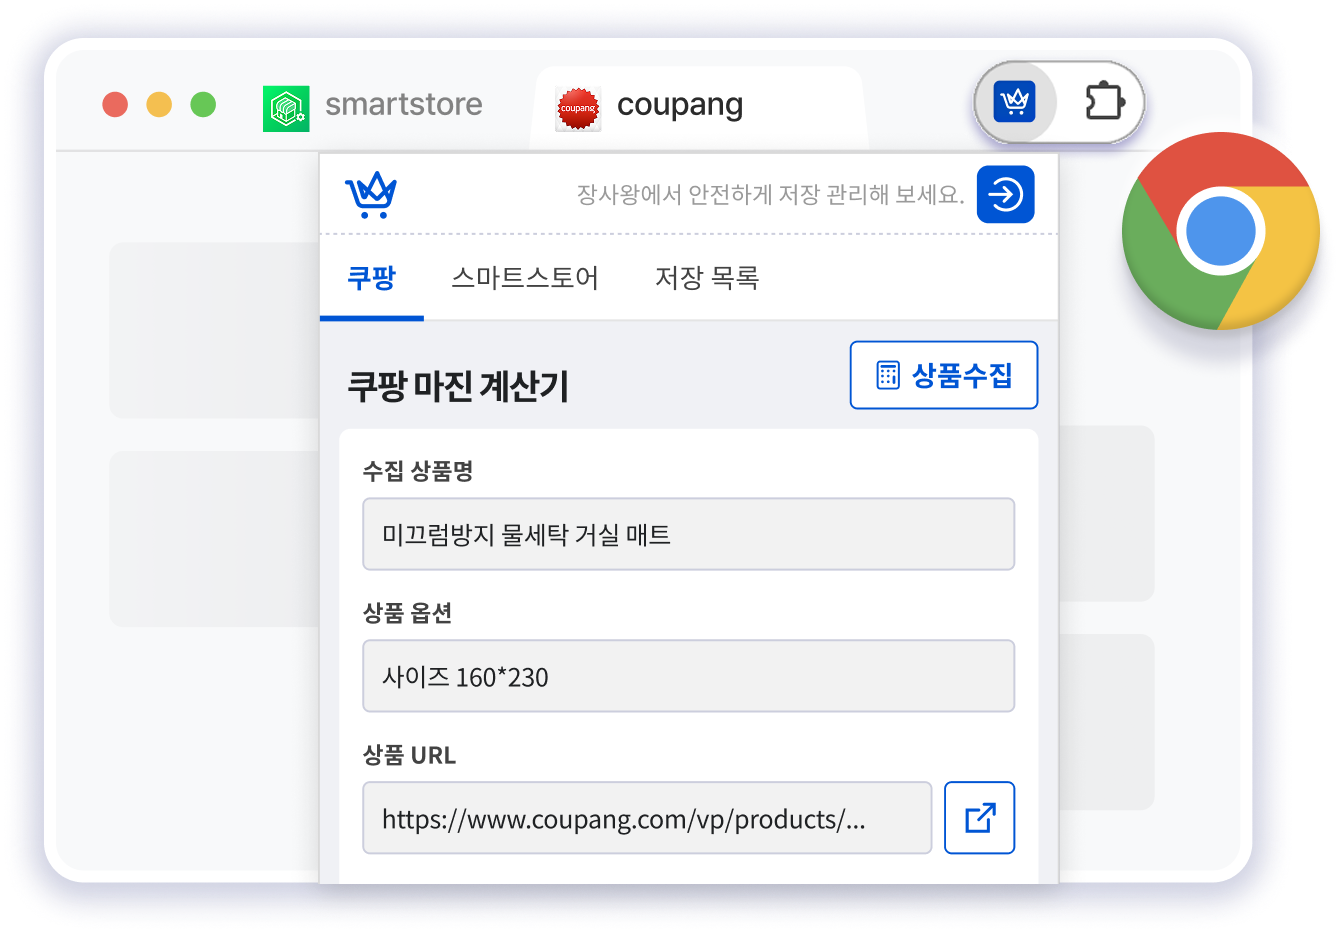Click the coupang tab favicon

tap(578, 108)
